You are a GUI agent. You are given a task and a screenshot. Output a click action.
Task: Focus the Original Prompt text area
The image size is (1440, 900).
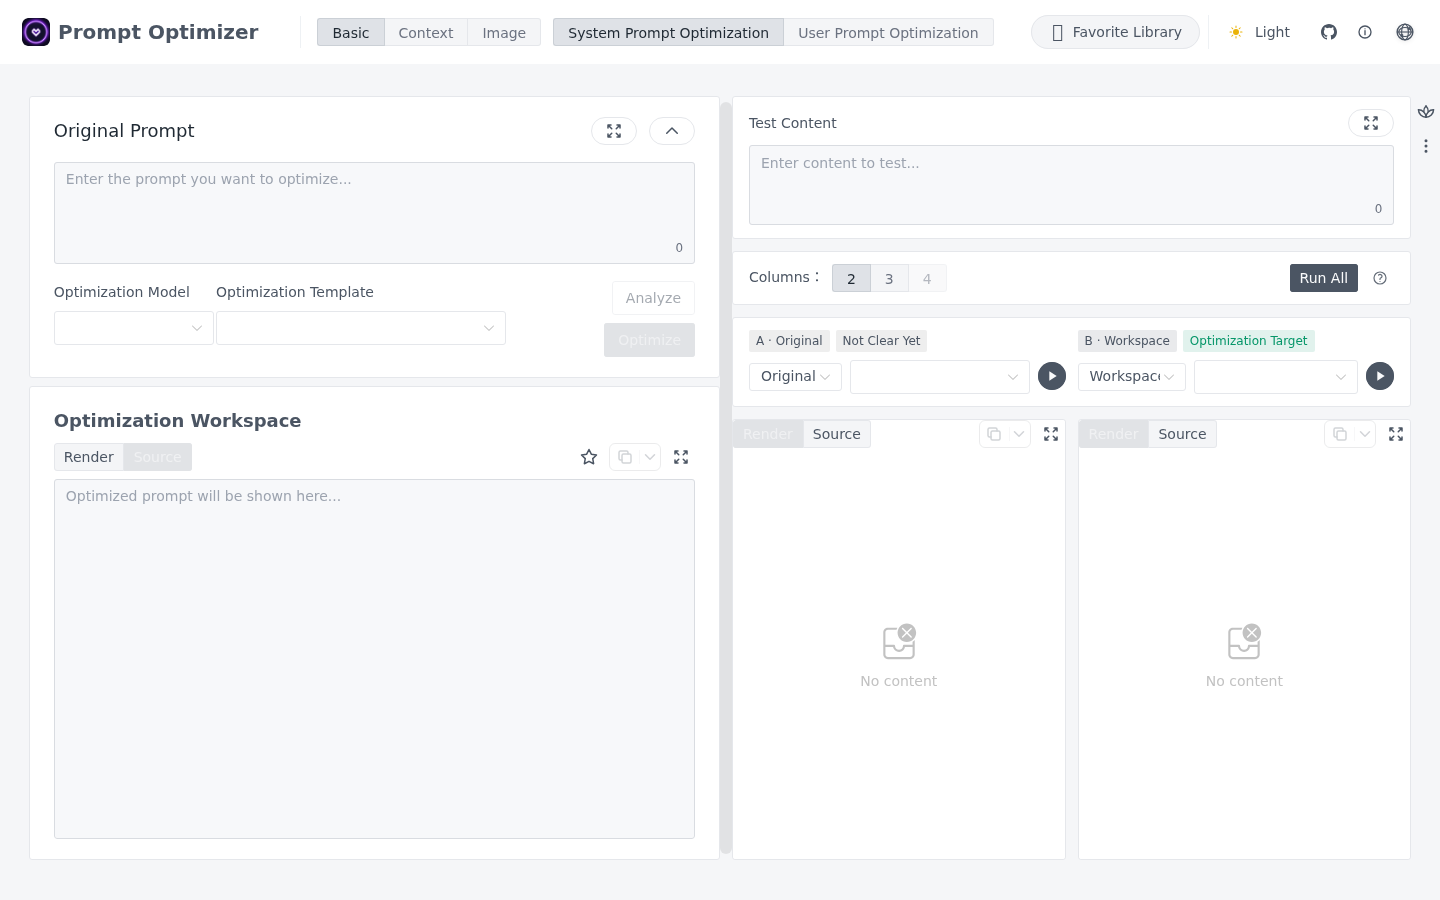click(x=374, y=213)
